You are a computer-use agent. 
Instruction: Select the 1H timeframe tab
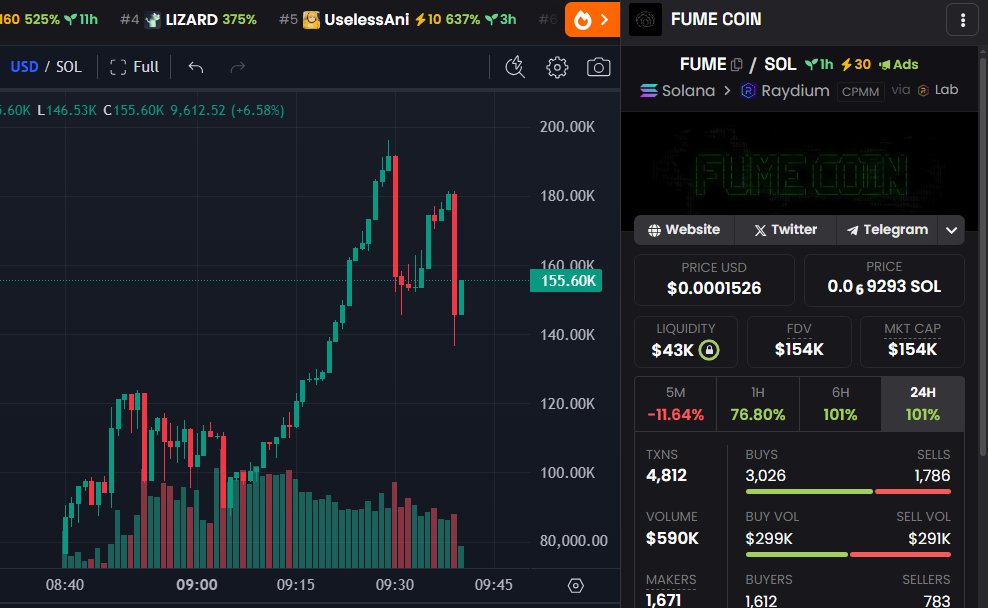(x=758, y=404)
